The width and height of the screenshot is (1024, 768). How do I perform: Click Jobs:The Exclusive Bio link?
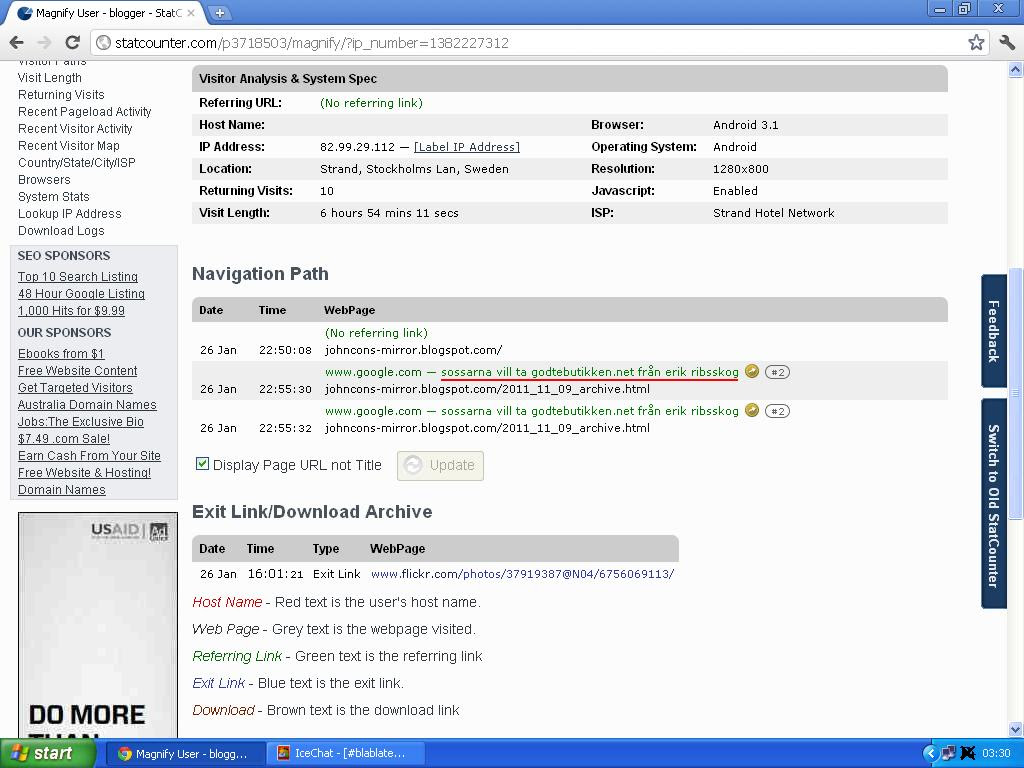click(81, 421)
